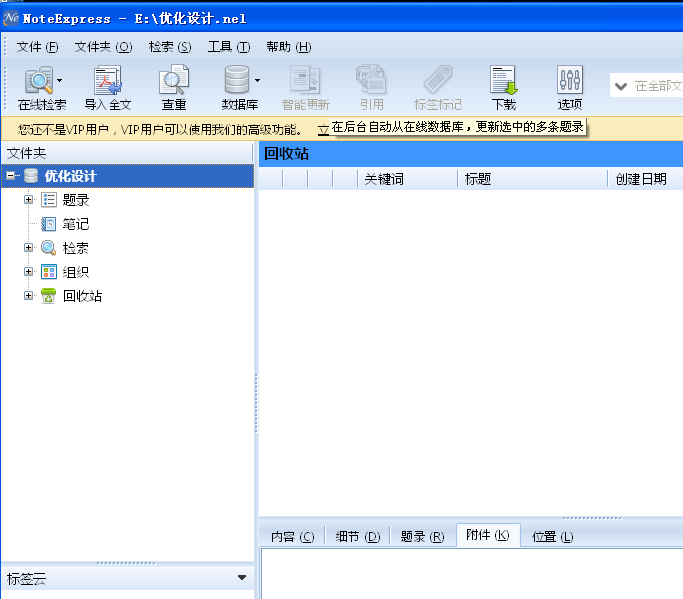This screenshot has height=599, width=683.
Task: Click the 引用 cite icon
Action: (371, 79)
